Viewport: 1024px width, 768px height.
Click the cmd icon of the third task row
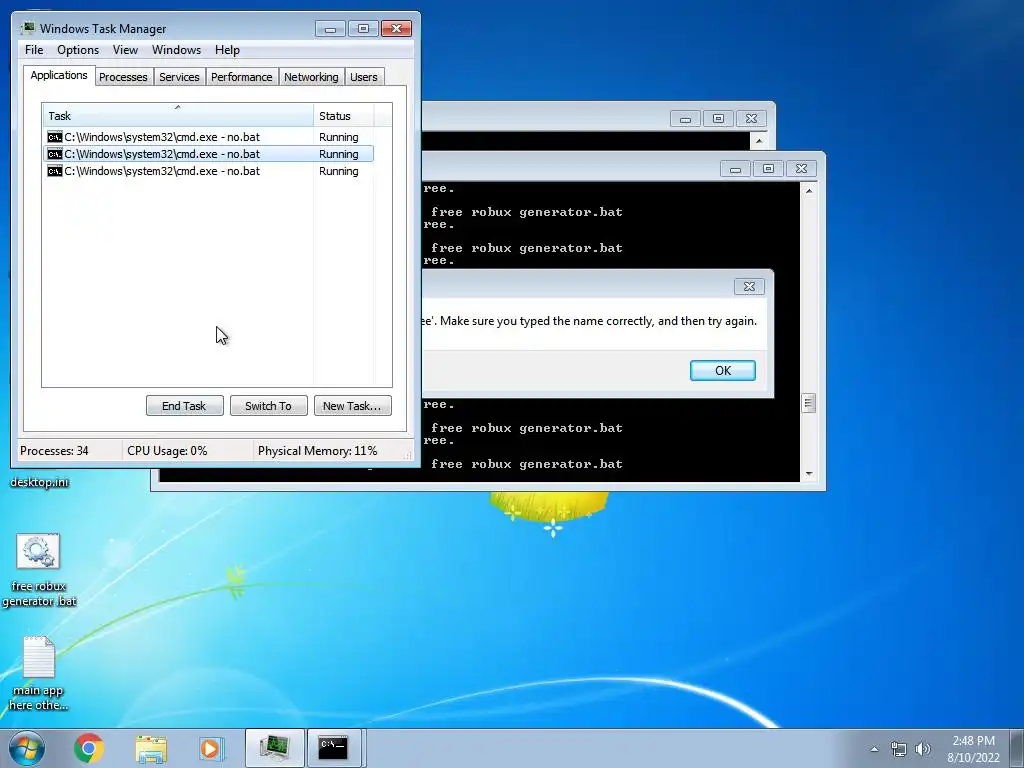pyautogui.click(x=55, y=171)
